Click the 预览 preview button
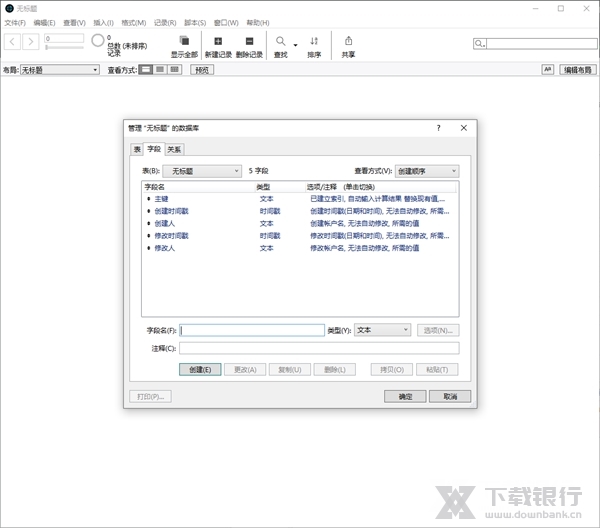The image size is (600, 528). point(202,70)
